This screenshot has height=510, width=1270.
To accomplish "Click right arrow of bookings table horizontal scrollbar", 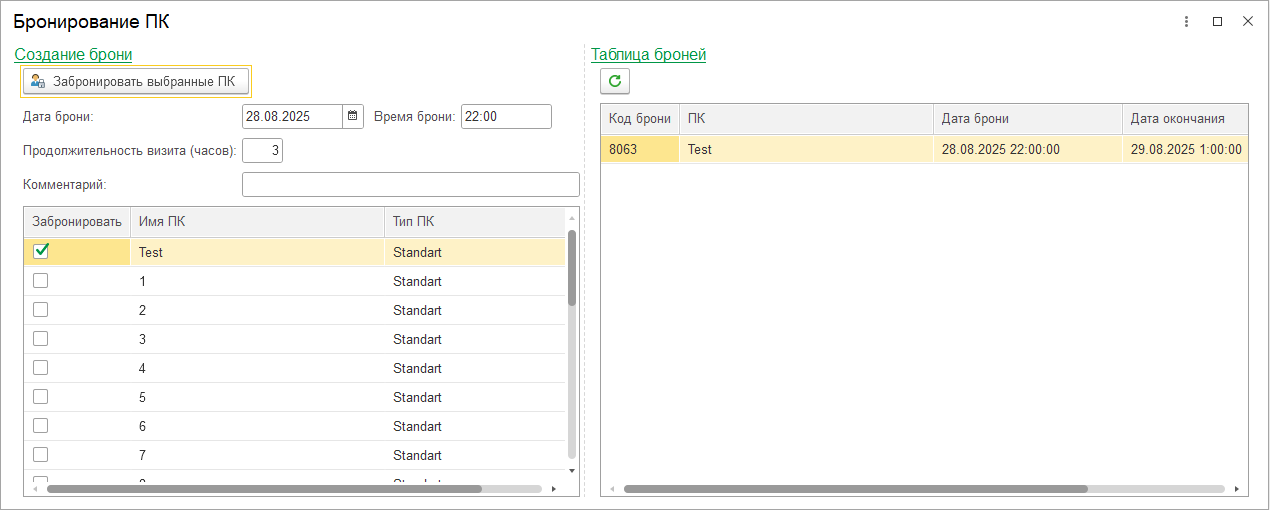I will coord(1237,489).
